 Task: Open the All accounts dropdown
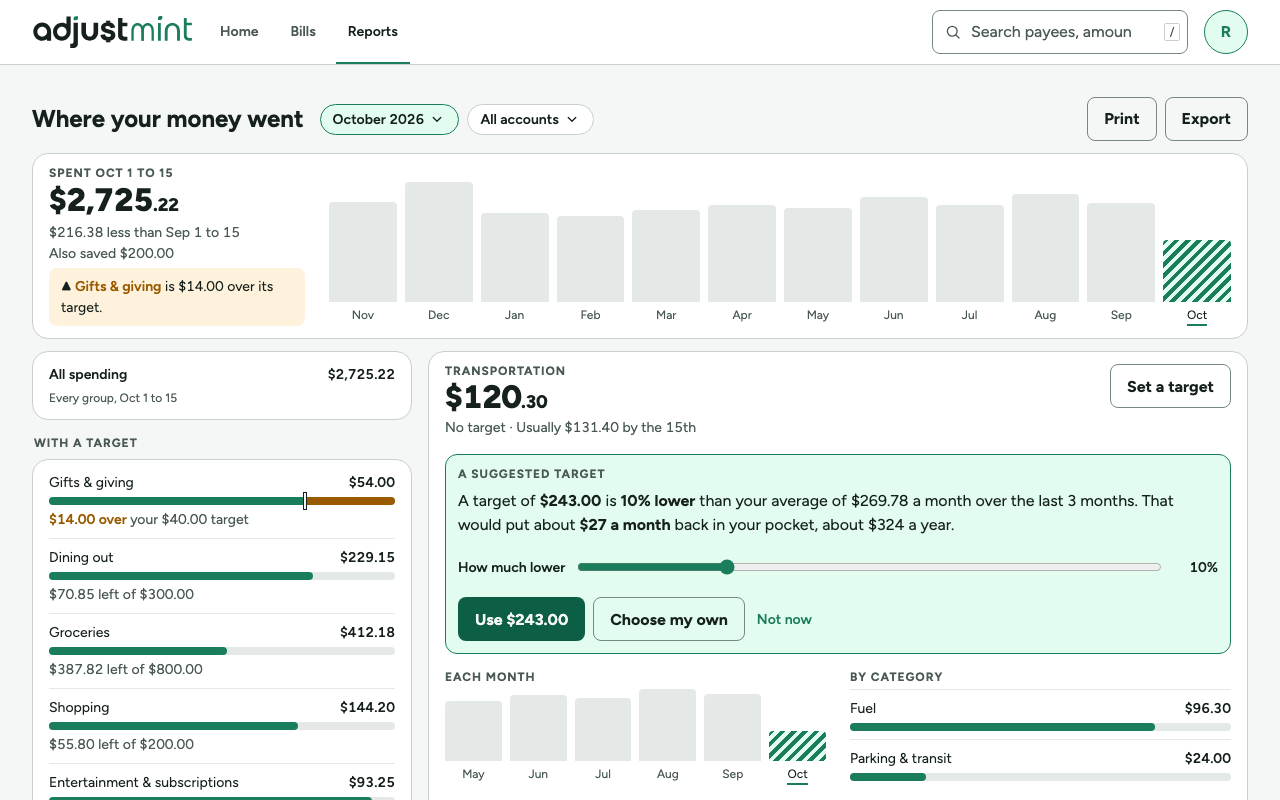coord(530,119)
